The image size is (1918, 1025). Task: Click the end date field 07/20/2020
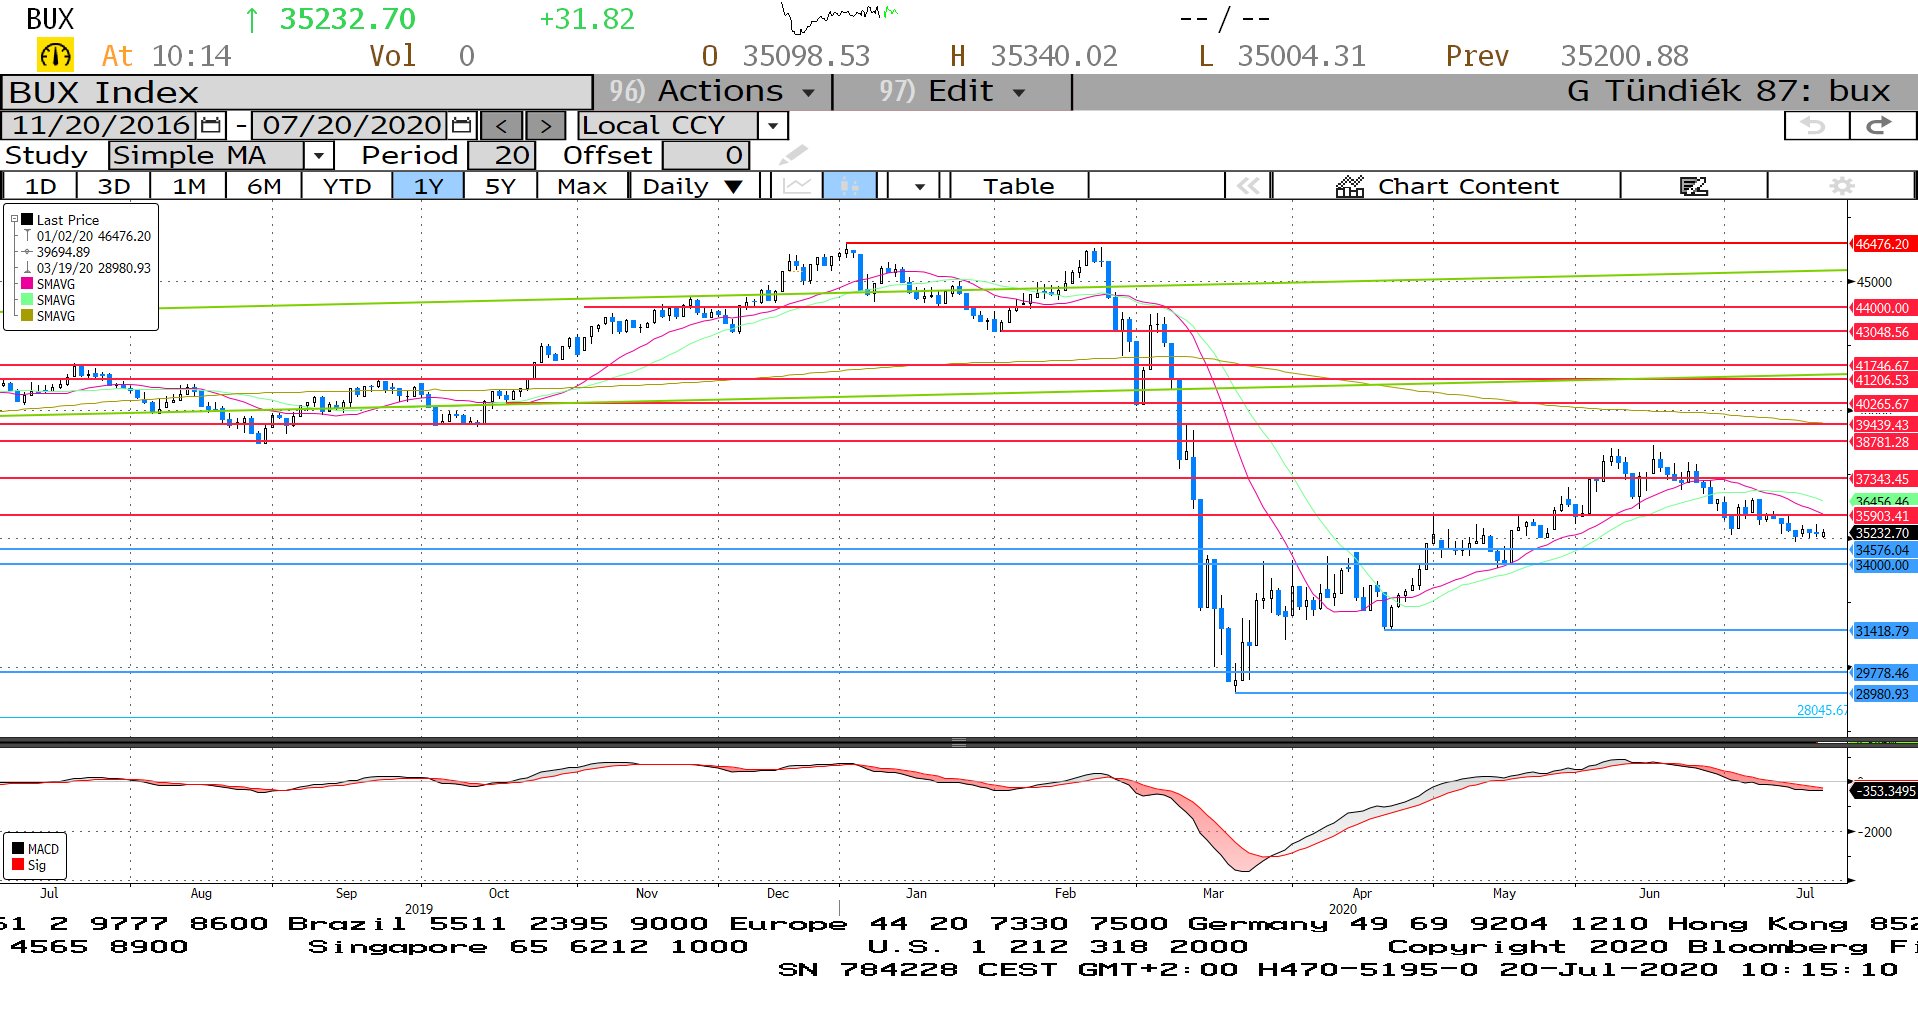click(351, 125)
